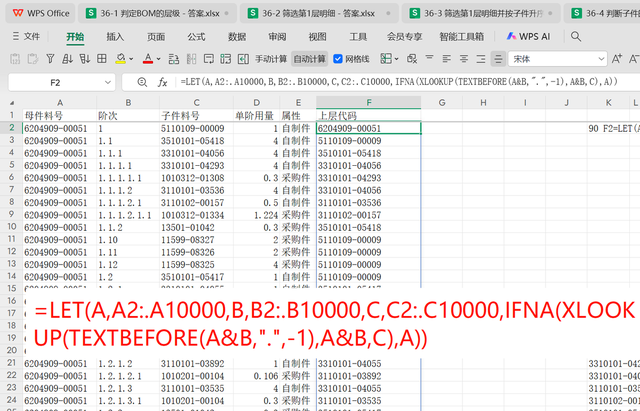Click cell containing 1.224 in column D
The image size is (640, 411).
257,215
